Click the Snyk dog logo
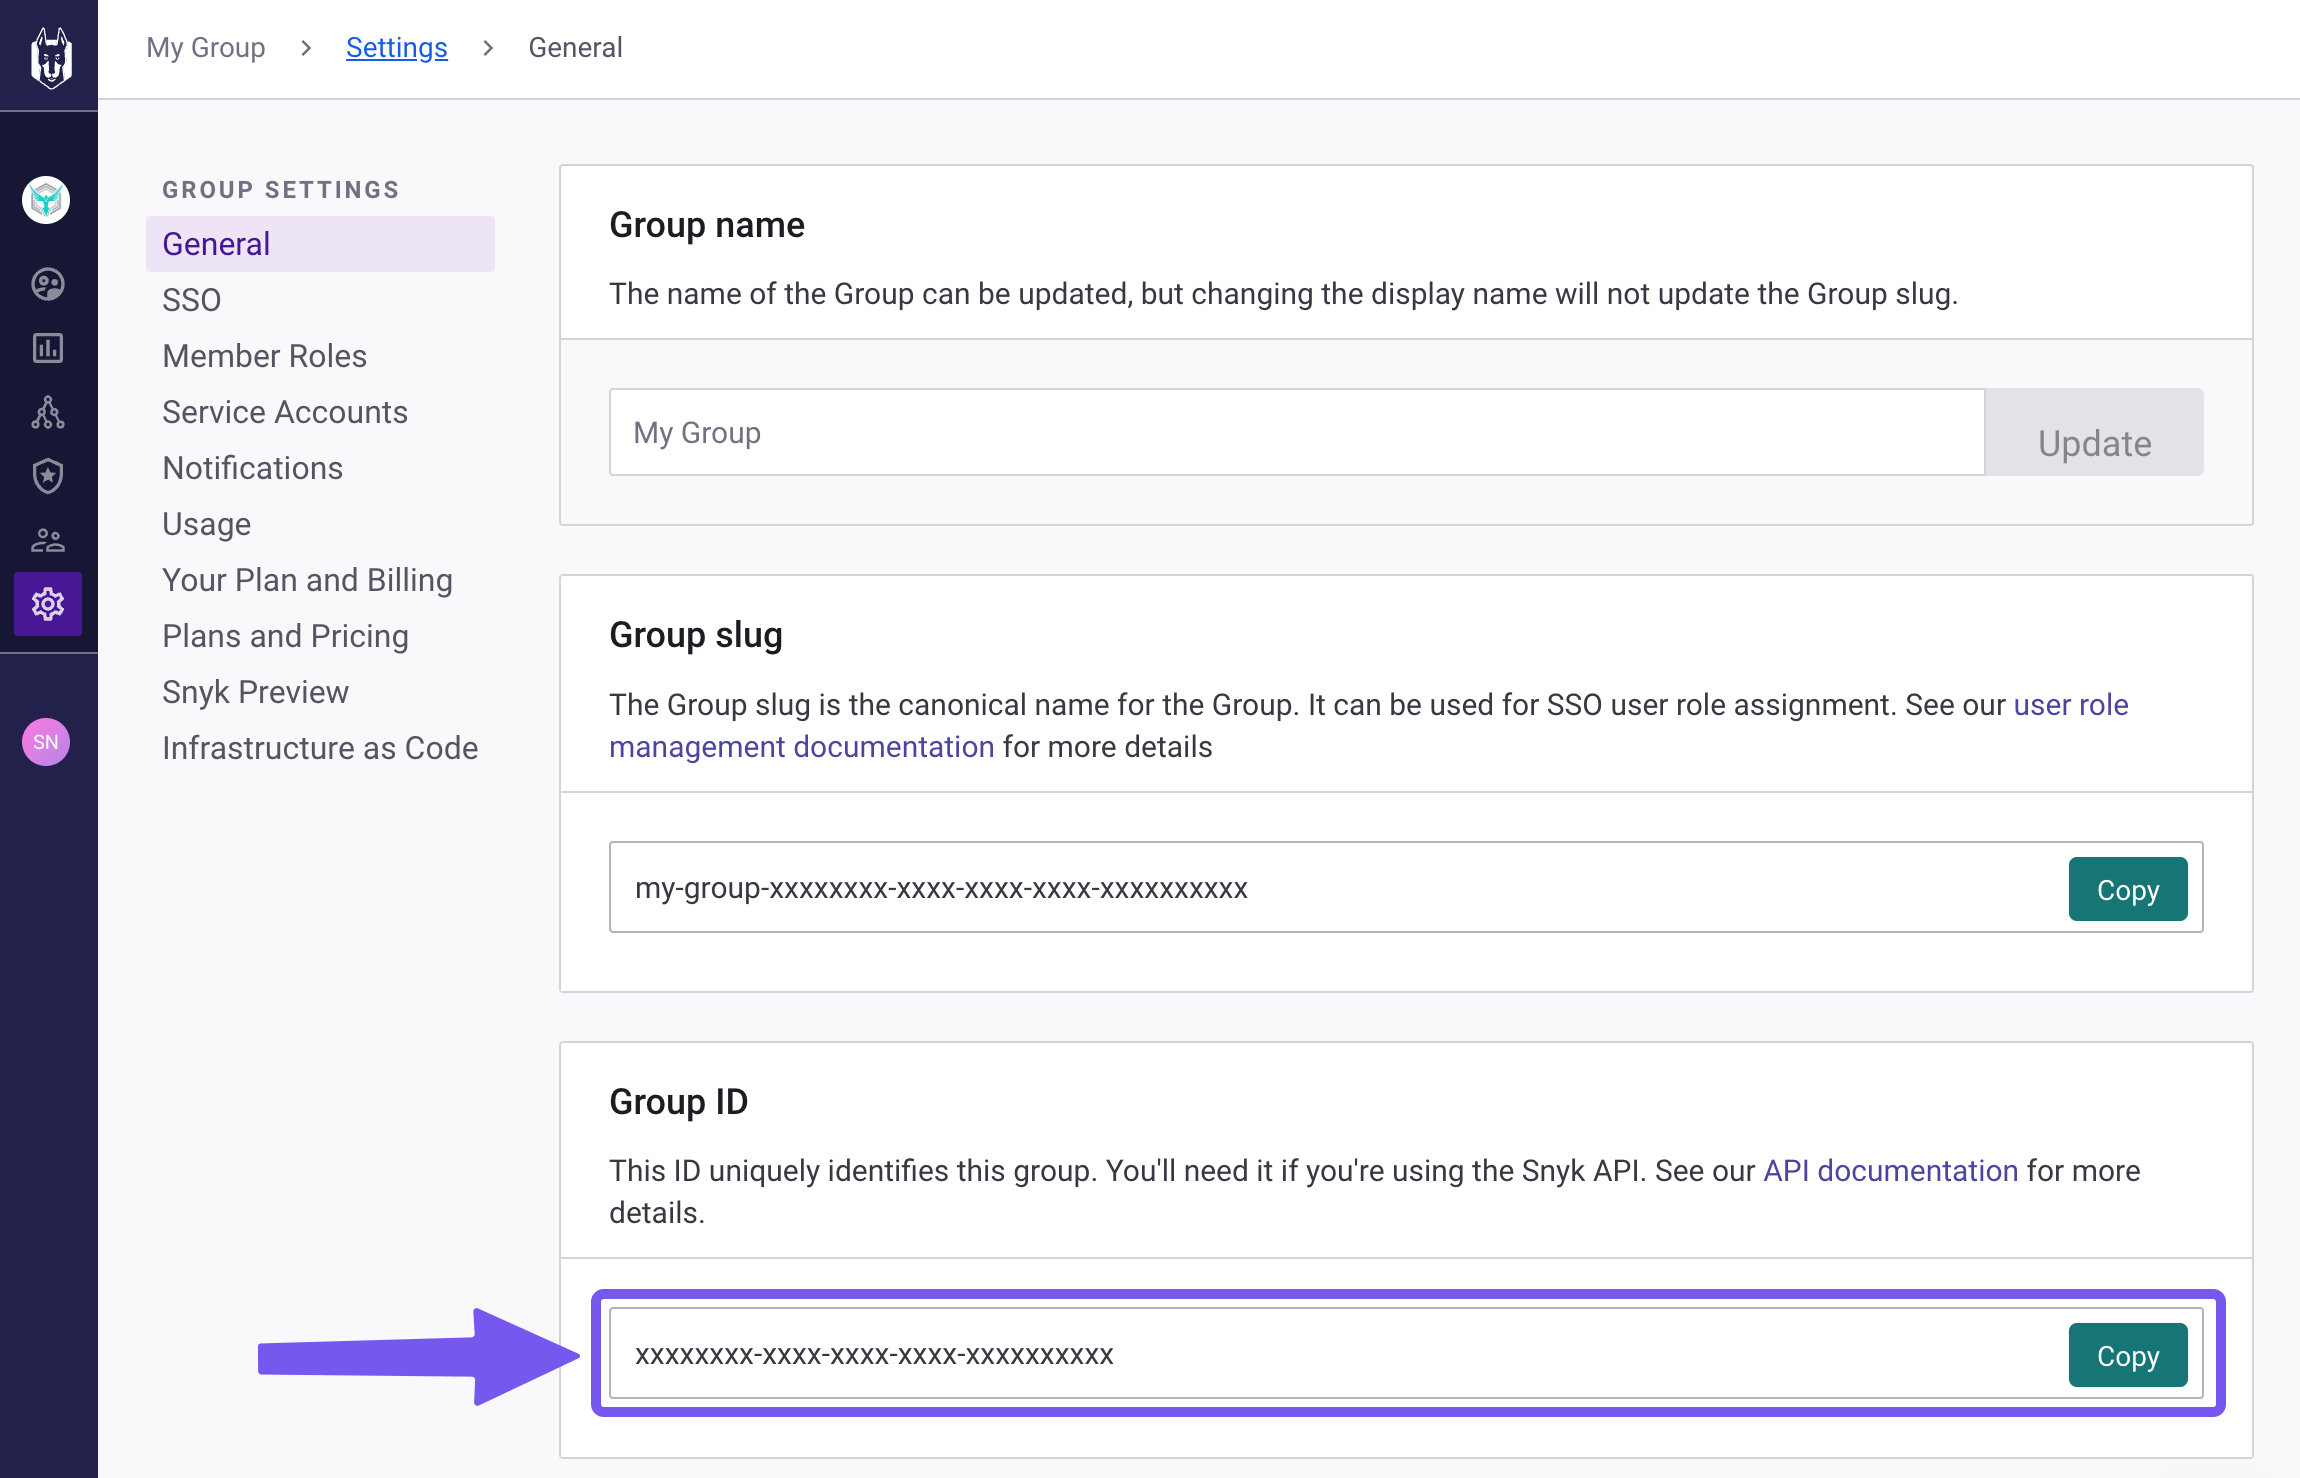2300x1478 pixels. coord(50,58)
